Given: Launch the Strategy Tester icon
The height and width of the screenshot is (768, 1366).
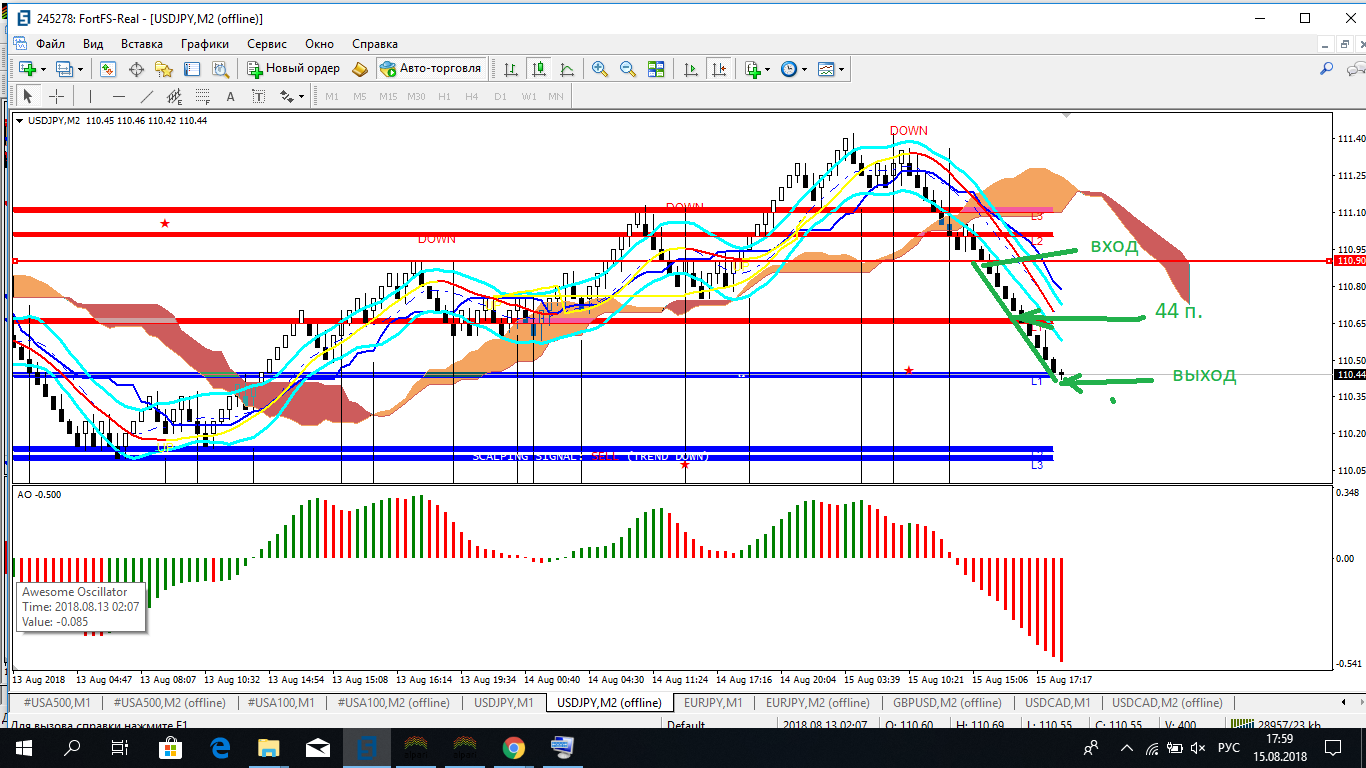Looking at the screenshot, I should pyautogui.click(x=220, y=69).
